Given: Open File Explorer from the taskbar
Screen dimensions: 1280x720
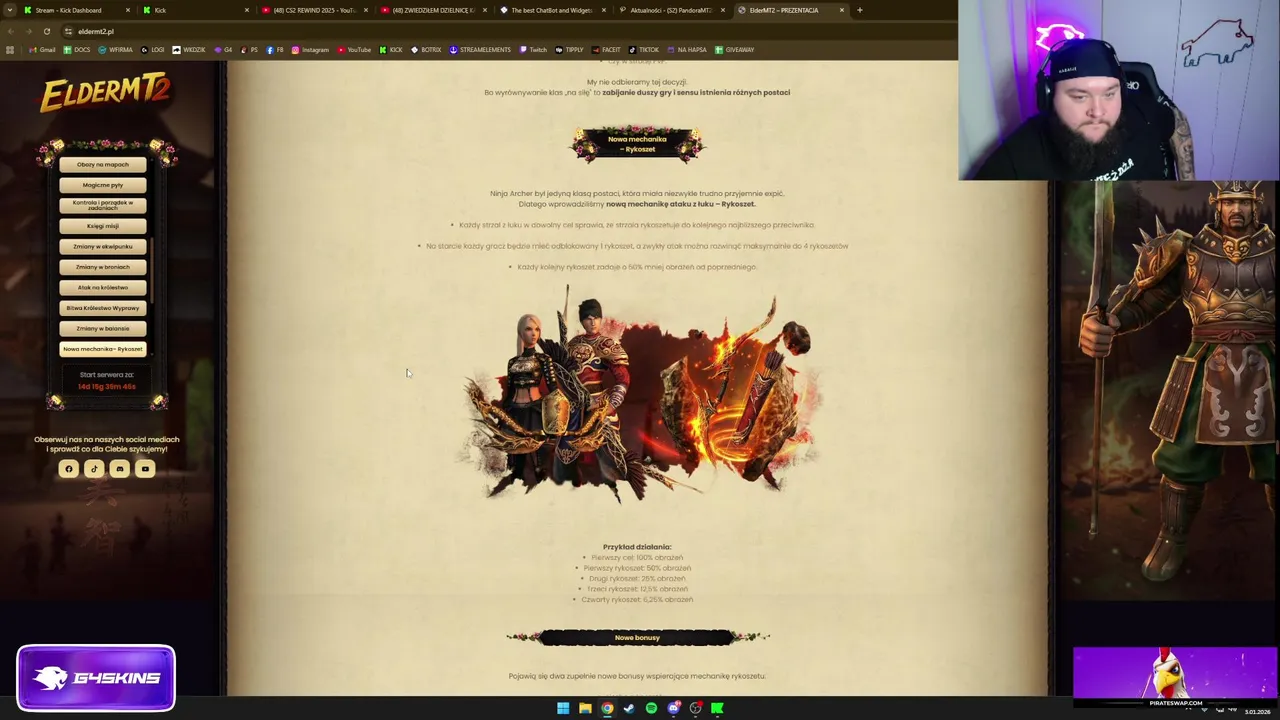Looking at the screenshot, I should pyautogui.click(x=585, y=708).
